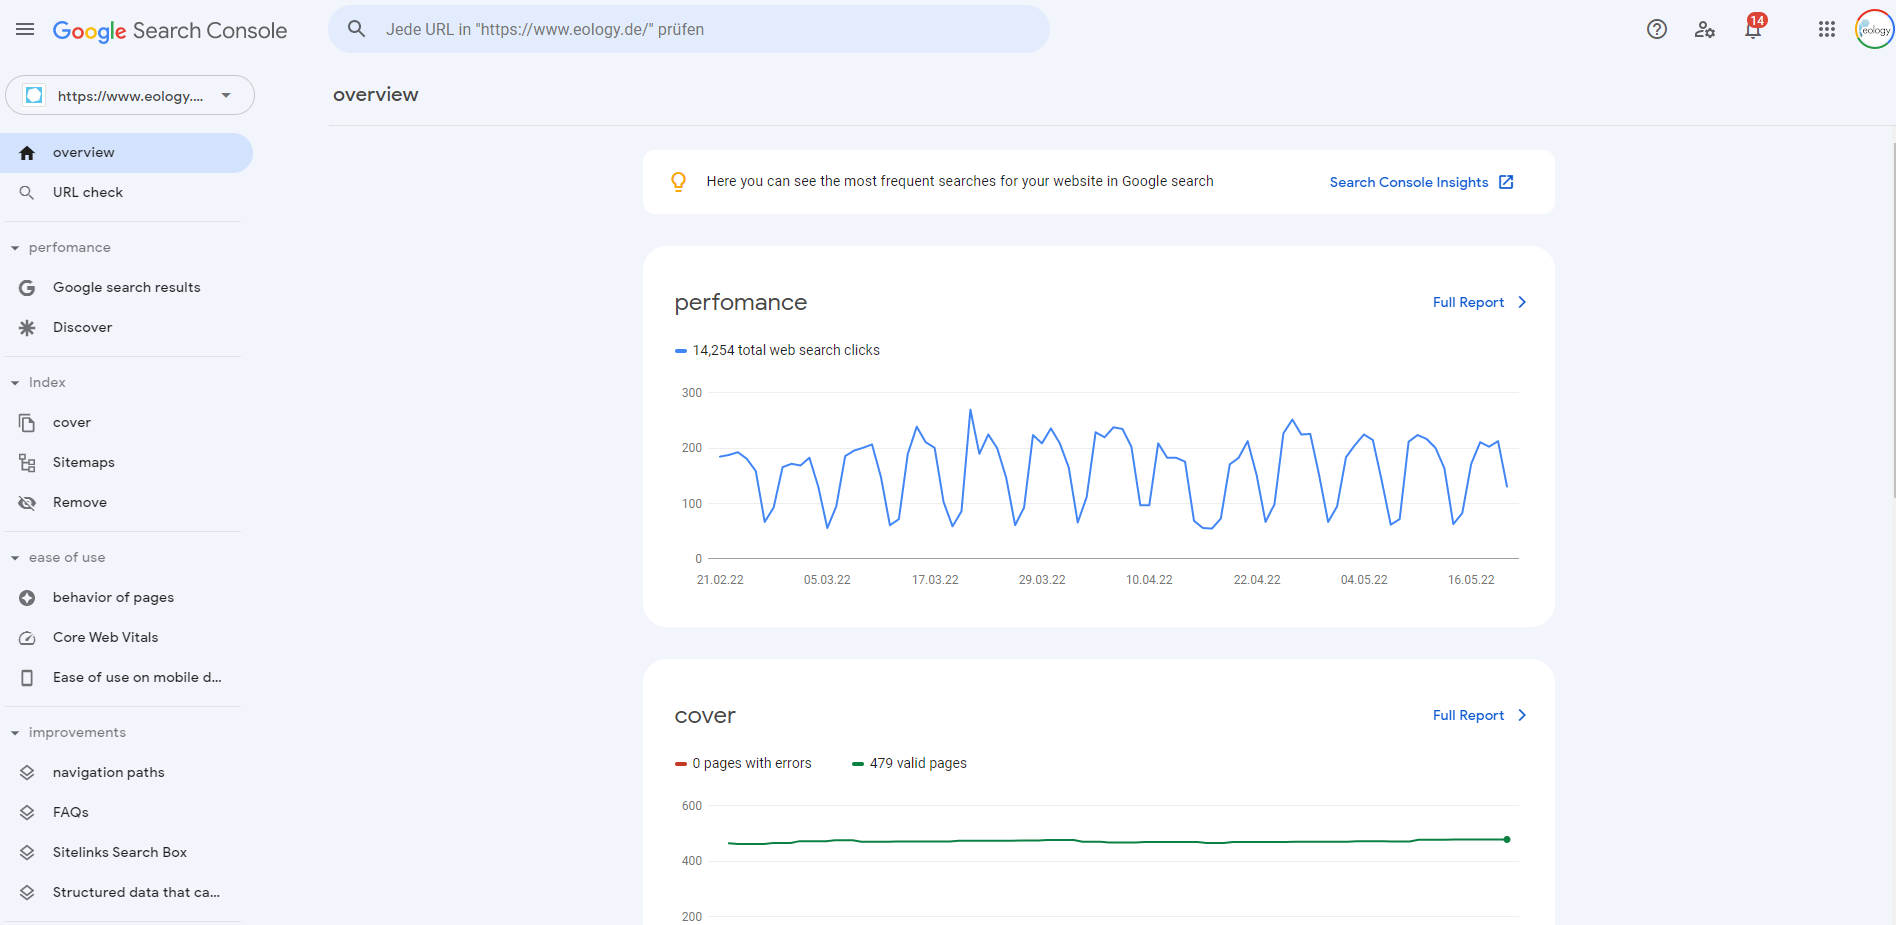Collapse the ease of use section
This screenshot has height=925, width=1896.
point(15,558)
